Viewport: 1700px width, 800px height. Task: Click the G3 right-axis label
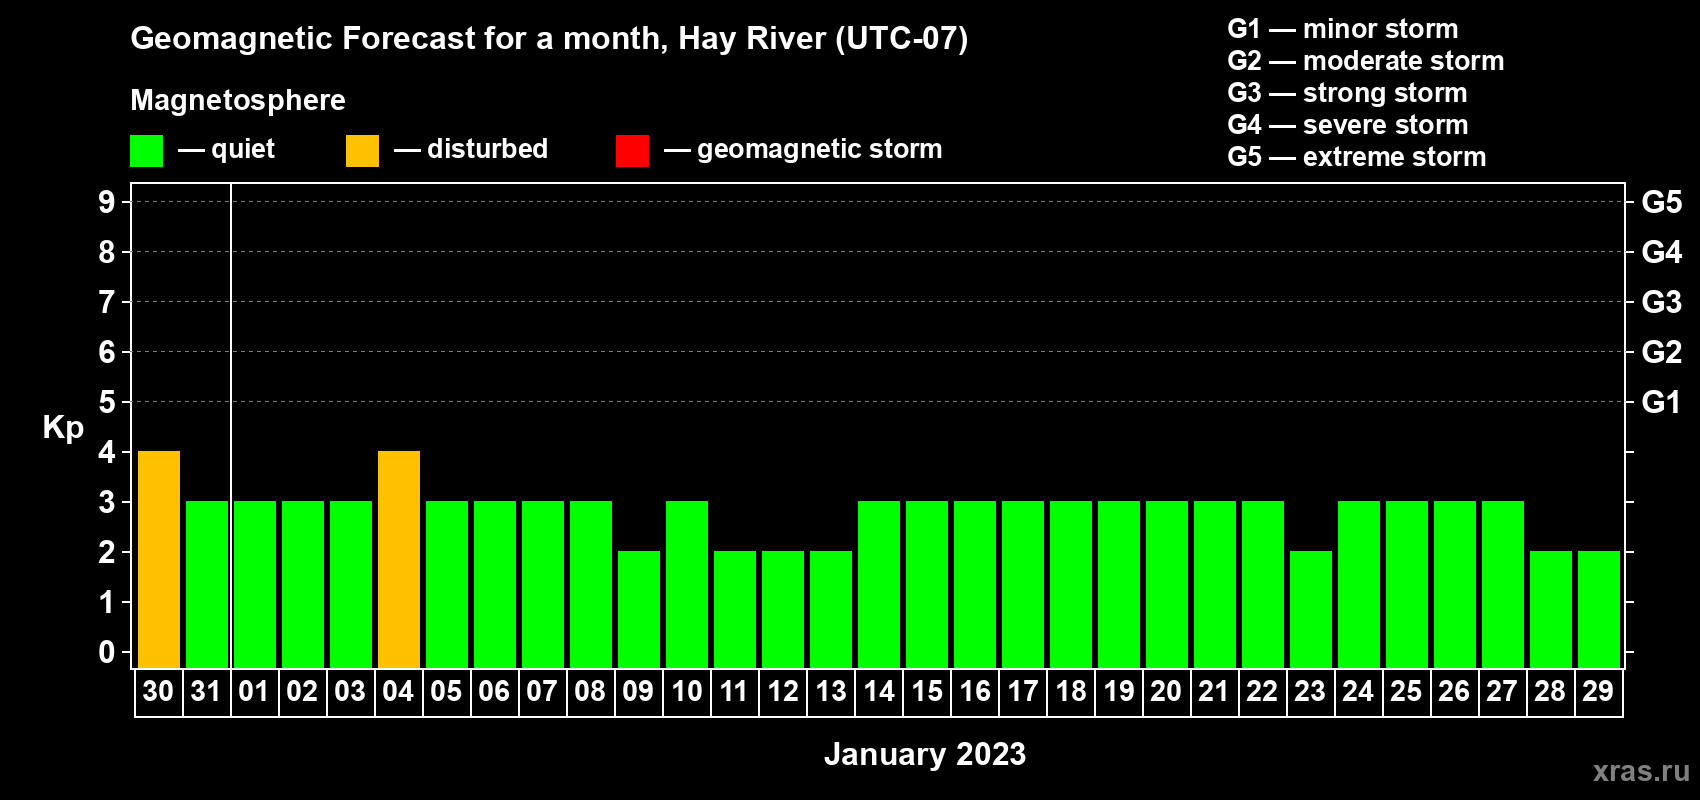1662,302
